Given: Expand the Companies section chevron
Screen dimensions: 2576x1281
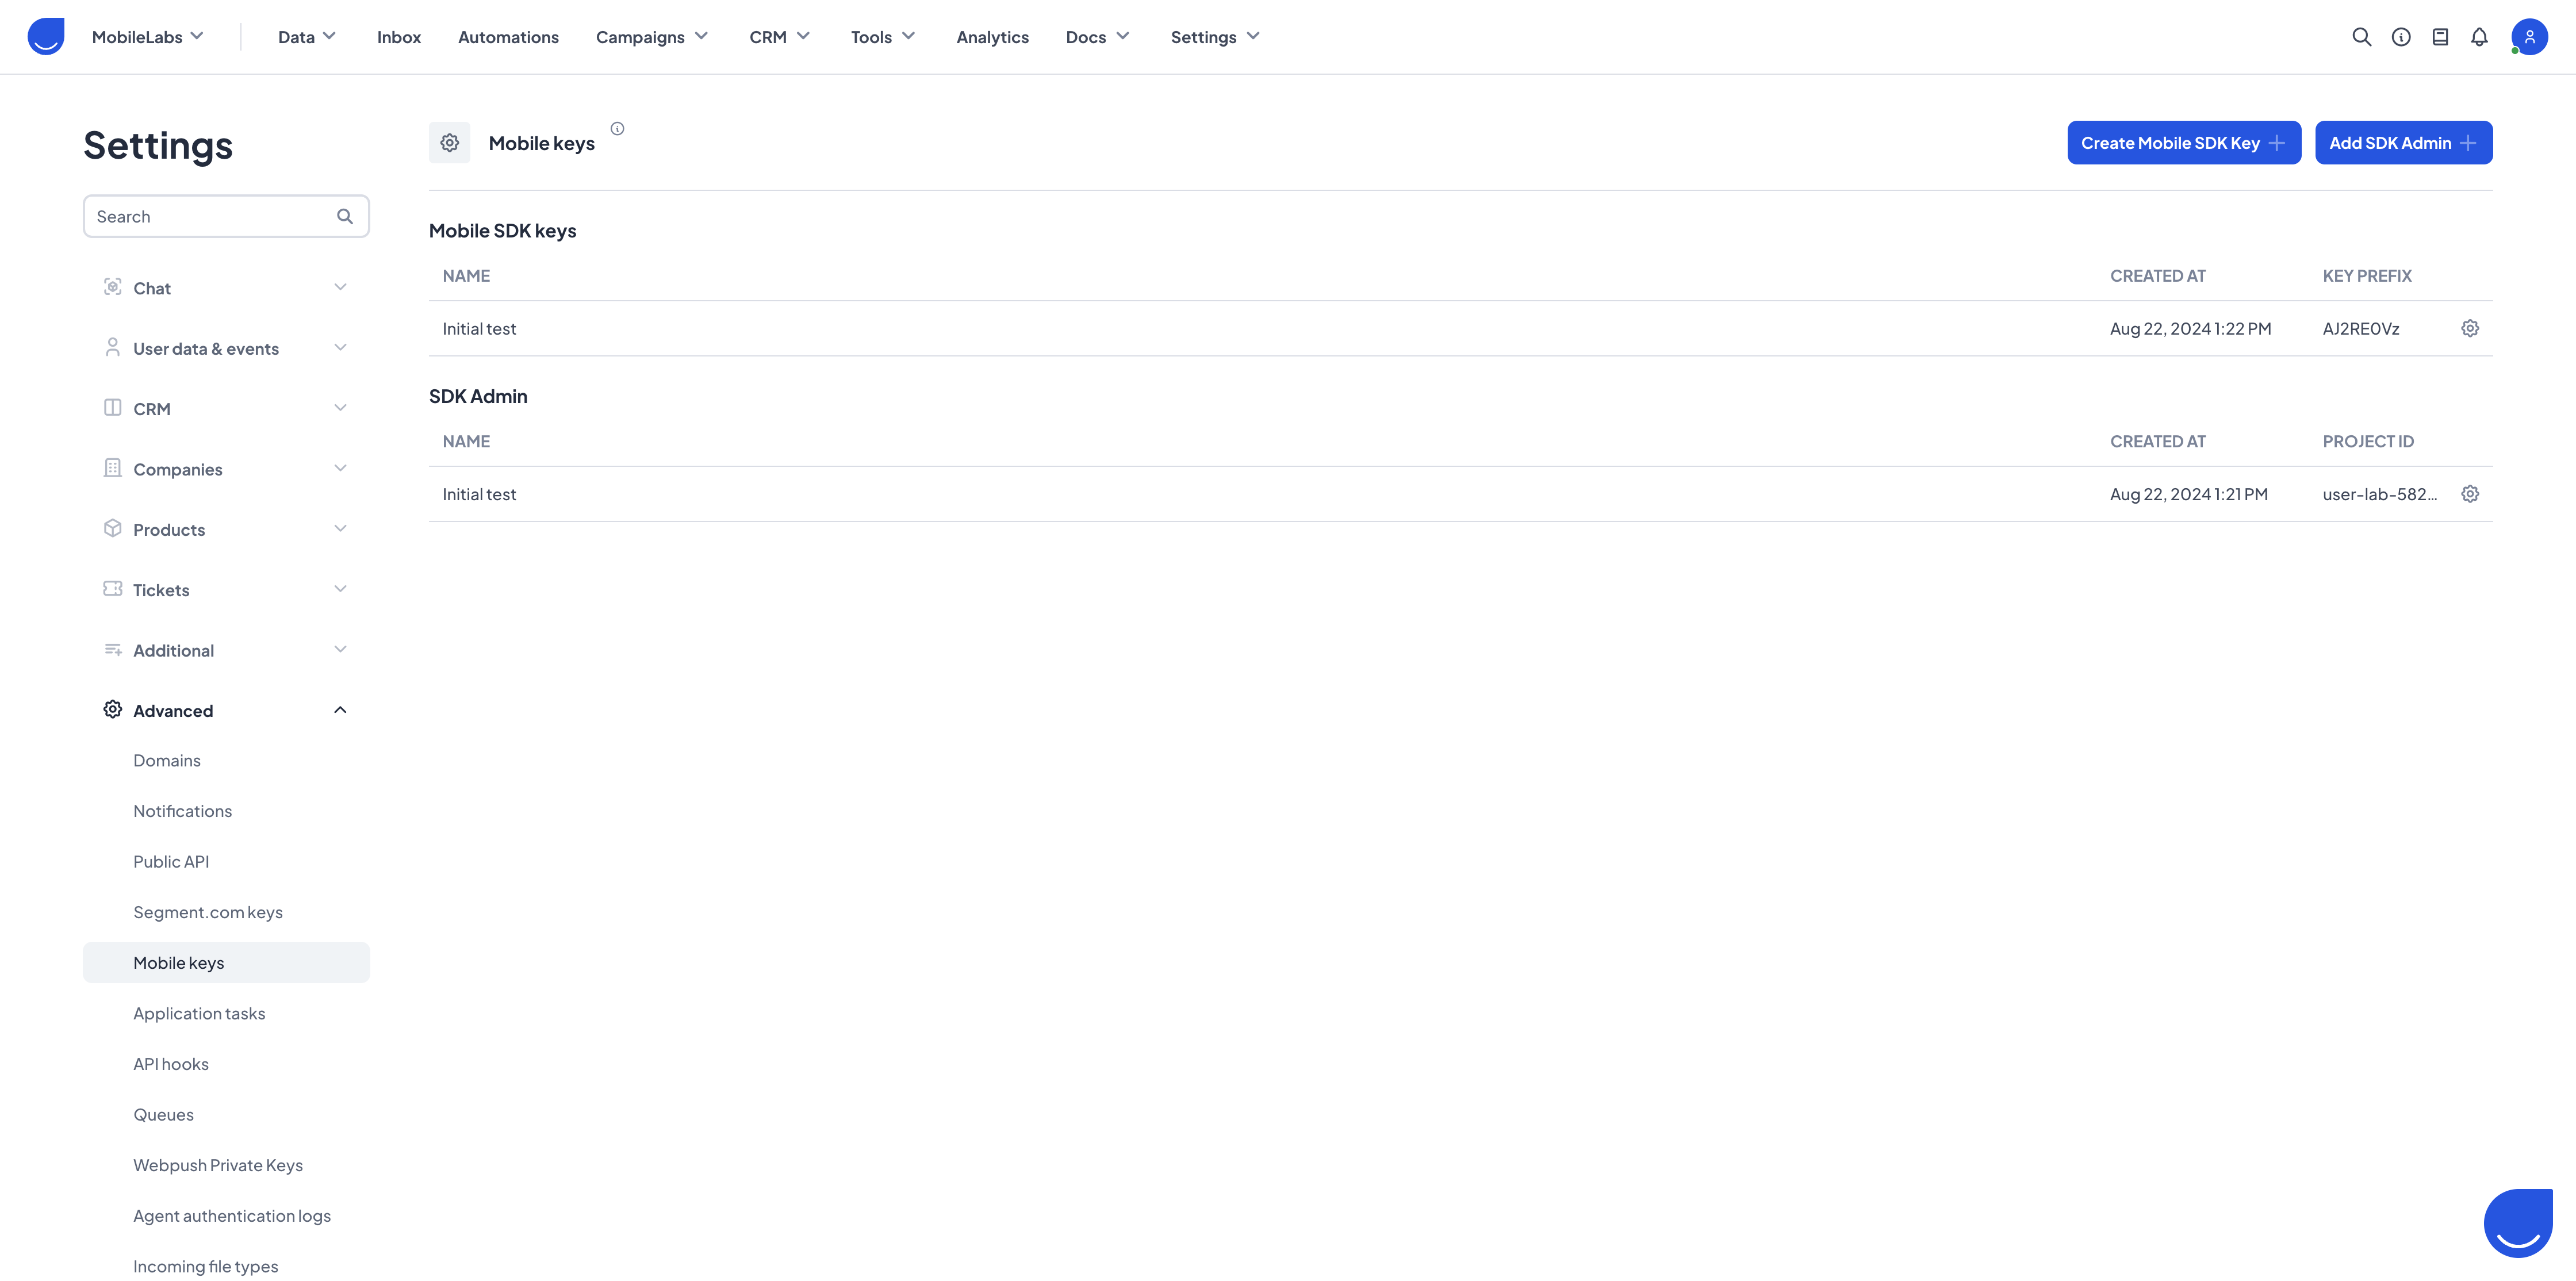Looking at the screenshot, I should click(x=340, y=468).
